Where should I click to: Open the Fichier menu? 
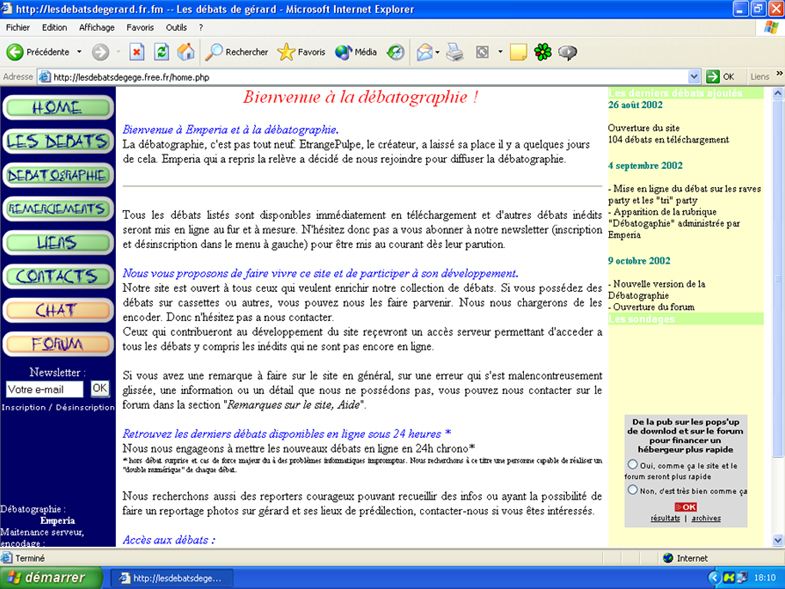18,28
